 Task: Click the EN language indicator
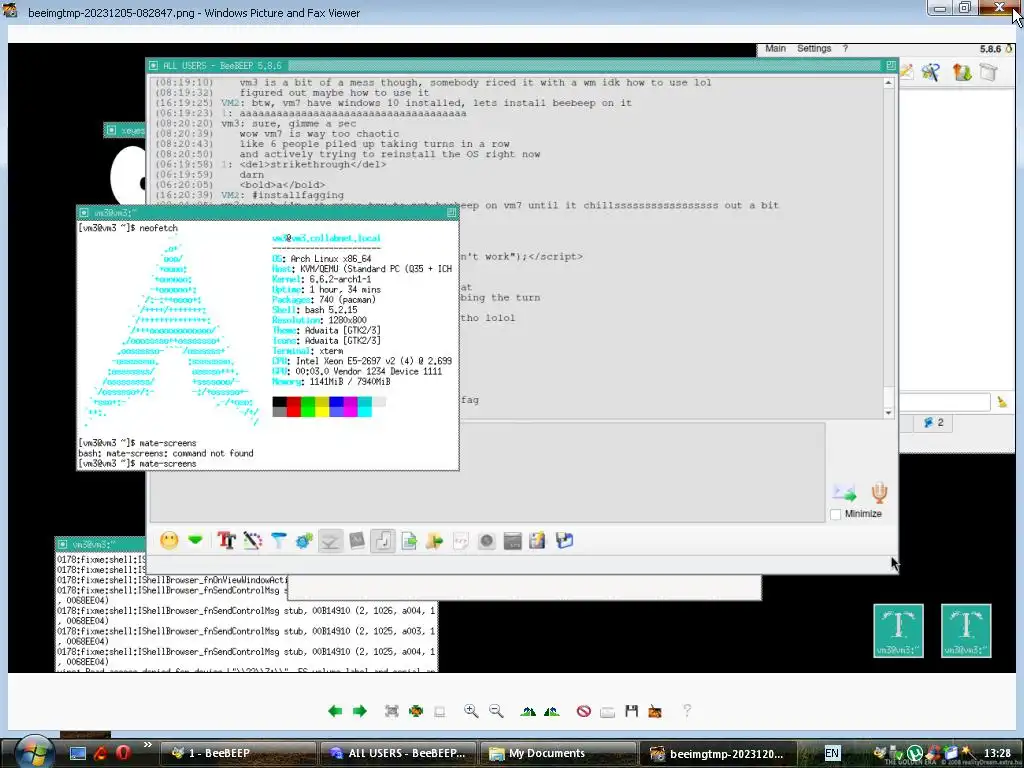832,753
